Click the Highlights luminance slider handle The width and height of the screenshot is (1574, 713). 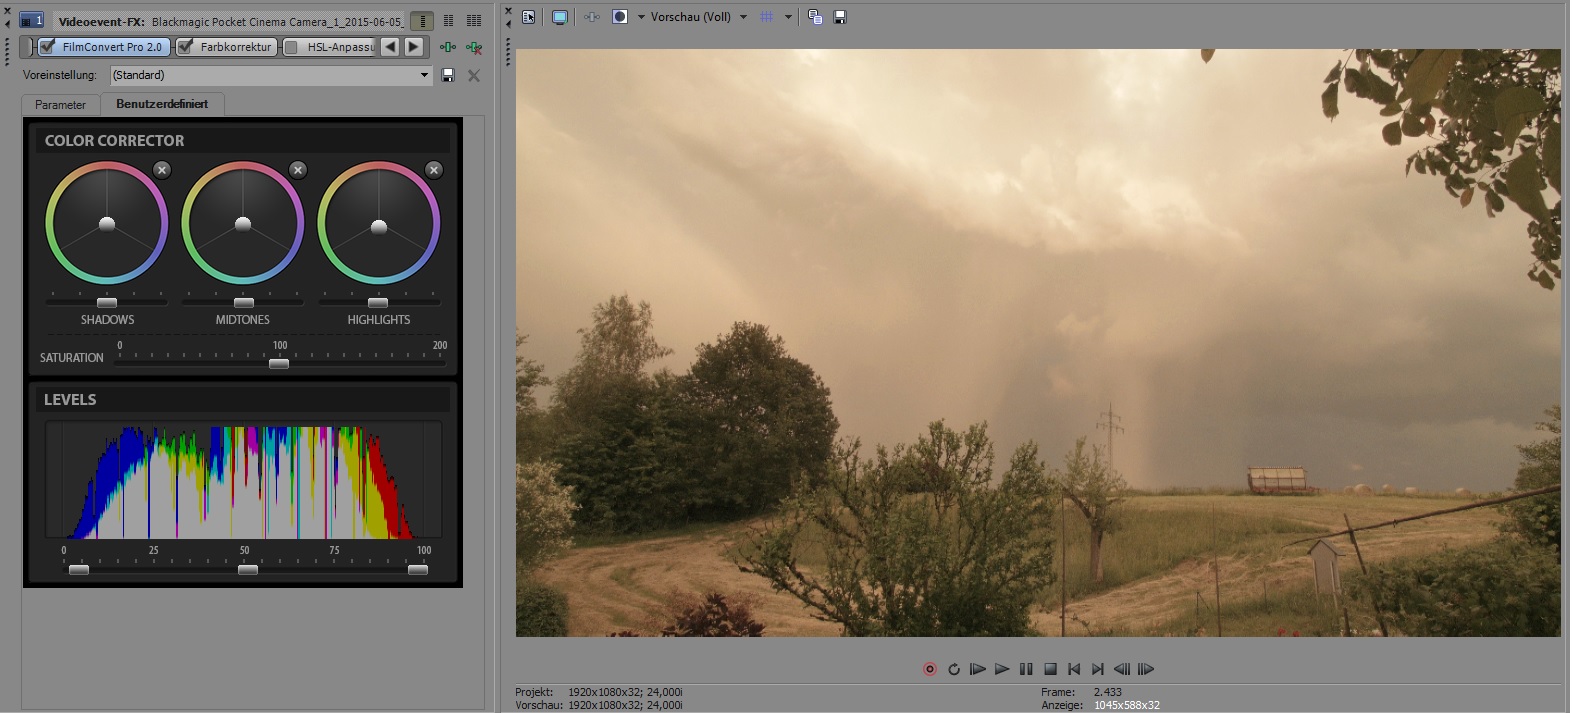(378, 302)
